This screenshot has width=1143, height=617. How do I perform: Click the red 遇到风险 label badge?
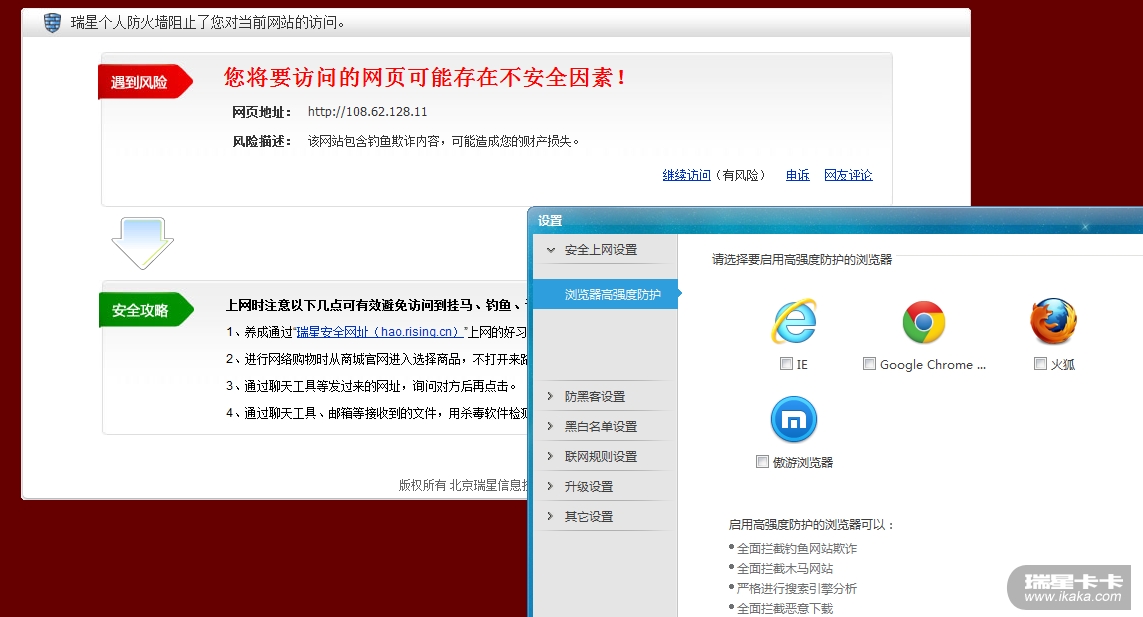[144, 82]
